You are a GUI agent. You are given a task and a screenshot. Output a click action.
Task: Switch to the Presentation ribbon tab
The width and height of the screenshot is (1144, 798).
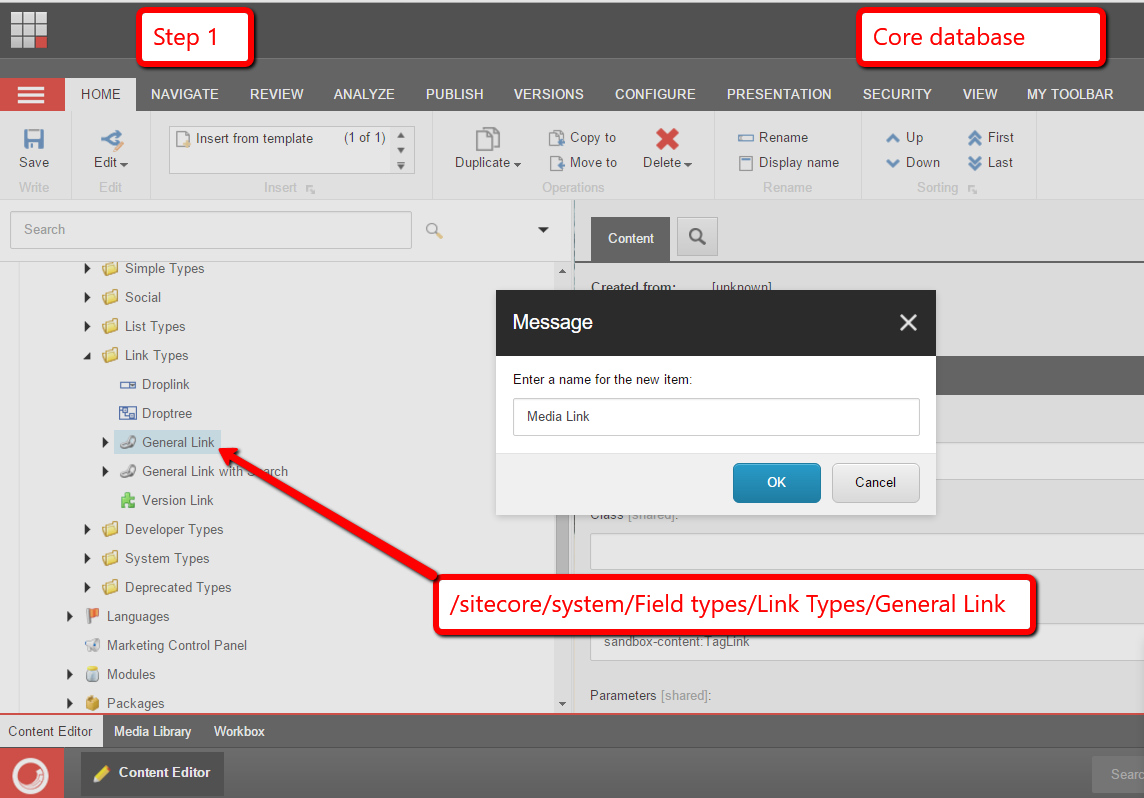[x=778, y=94]
